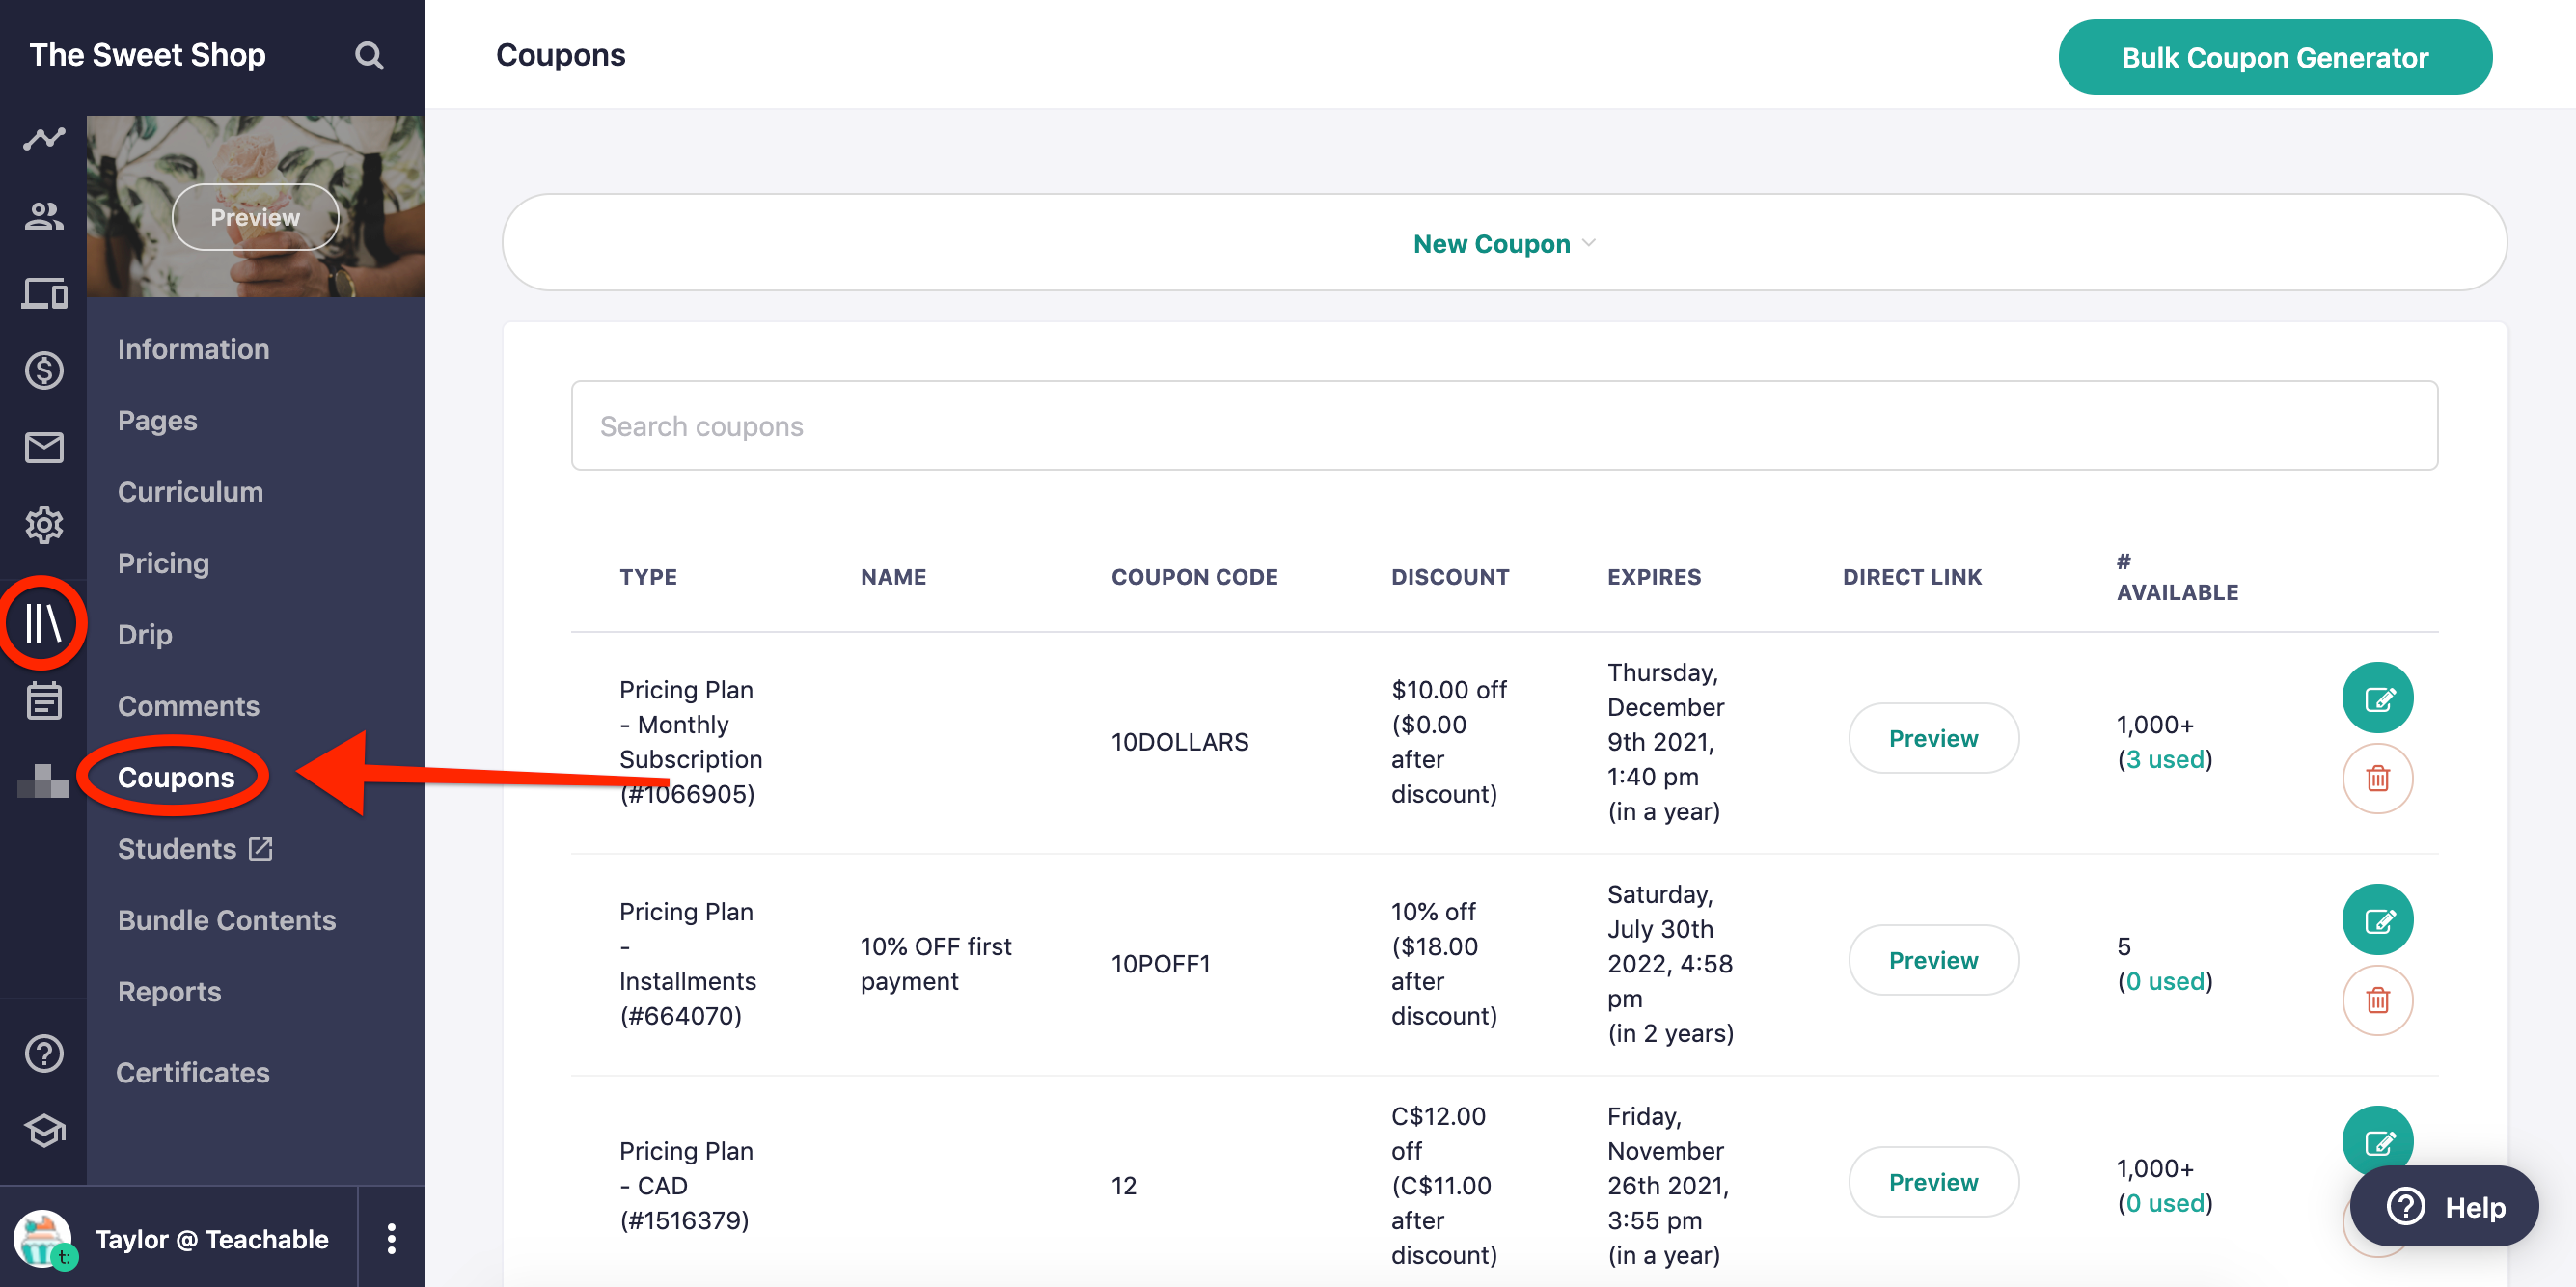Image resolution: width=2576 pixels, height=1287 pixels.
Task: Open the Curriculum menu item
Action: pyautogui.click(x=190, y=492)
